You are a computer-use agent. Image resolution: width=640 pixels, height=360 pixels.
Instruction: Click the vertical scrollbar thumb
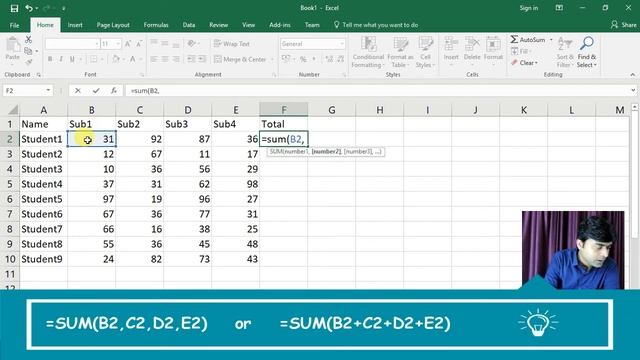click(635, 176)
